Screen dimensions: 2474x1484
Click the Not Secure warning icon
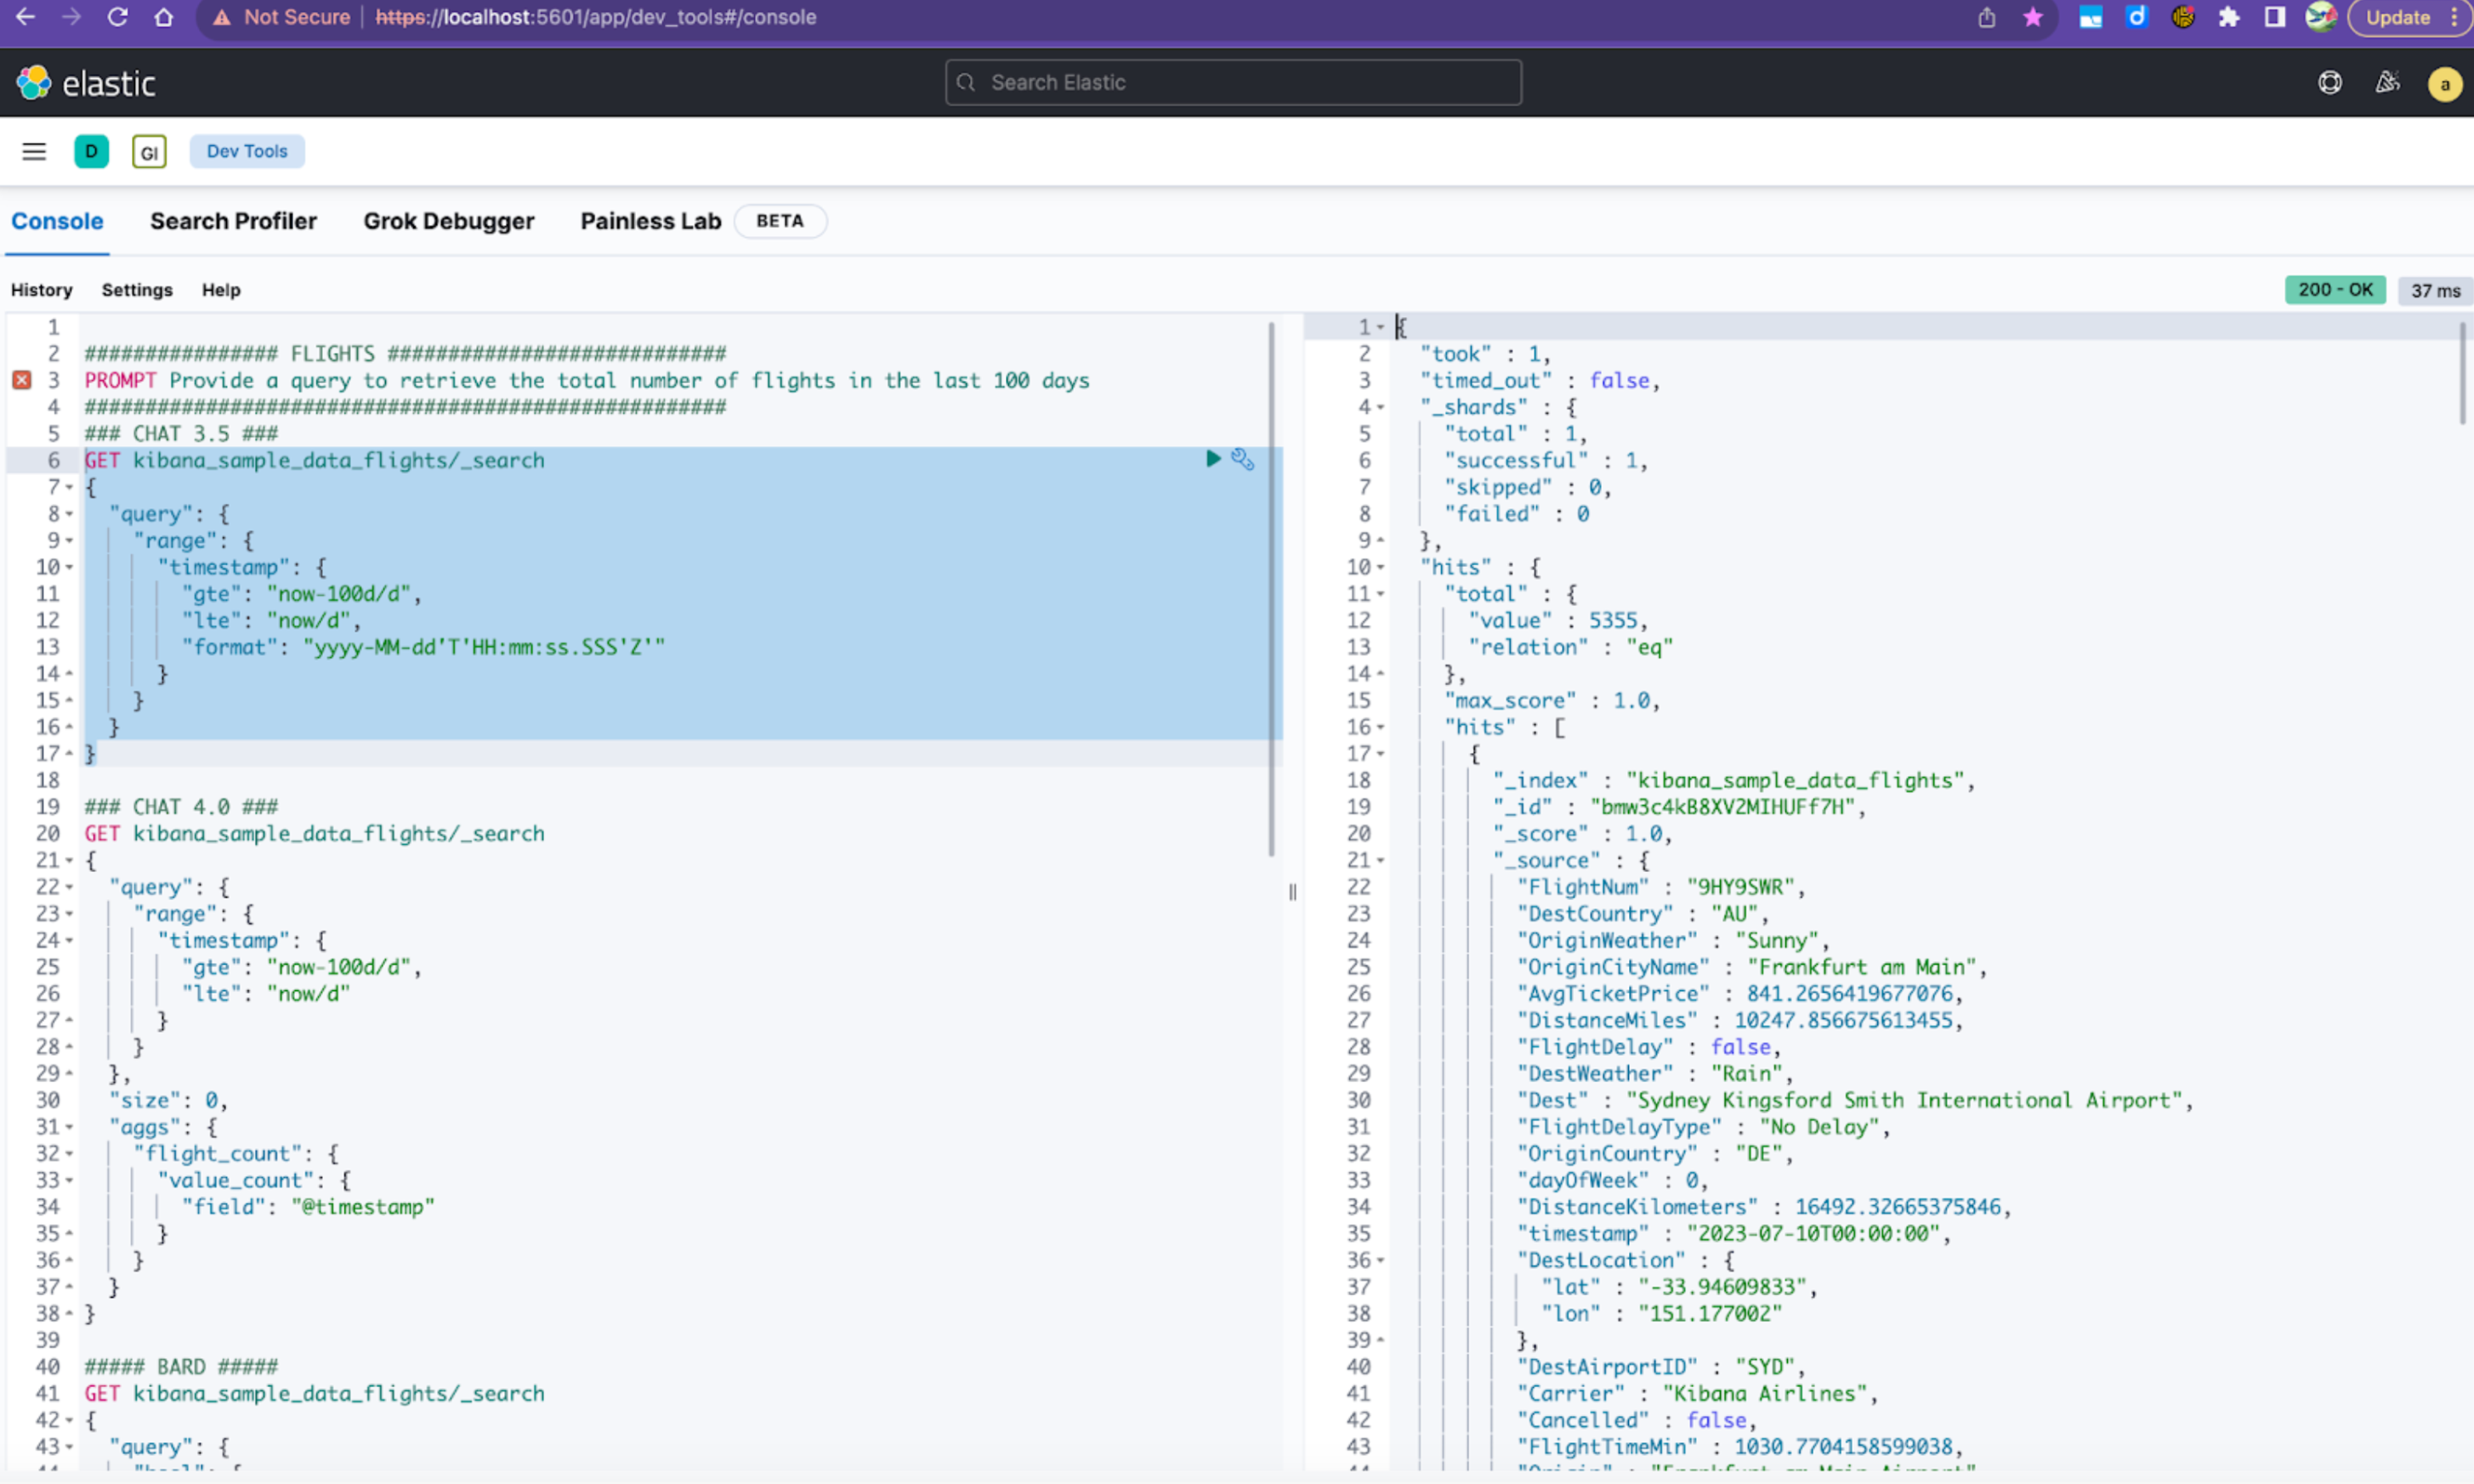222,18
